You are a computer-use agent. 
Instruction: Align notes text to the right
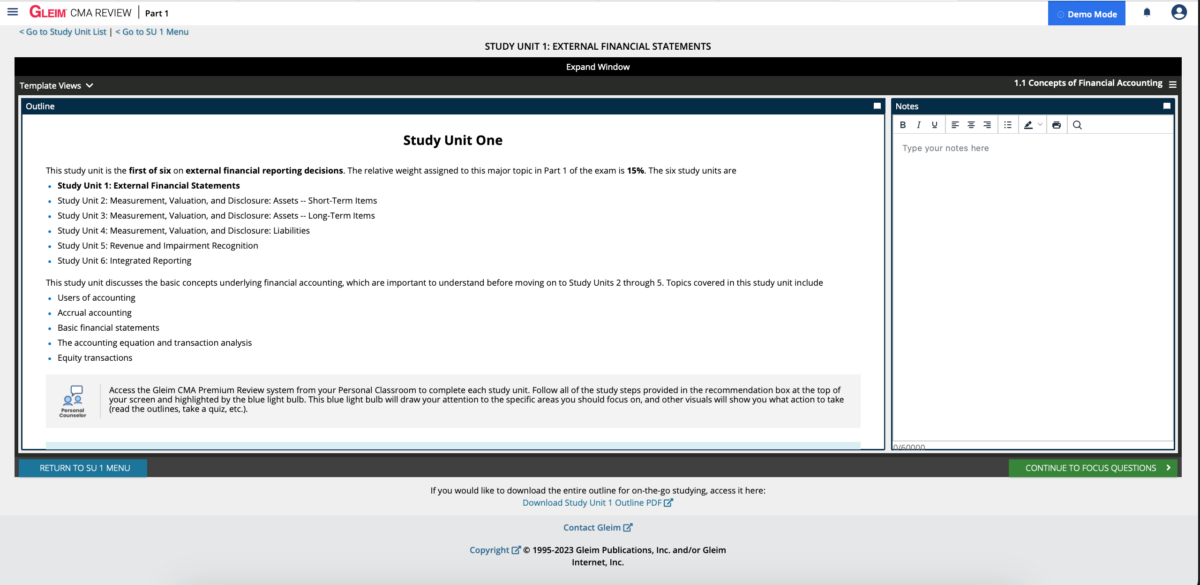987,125
